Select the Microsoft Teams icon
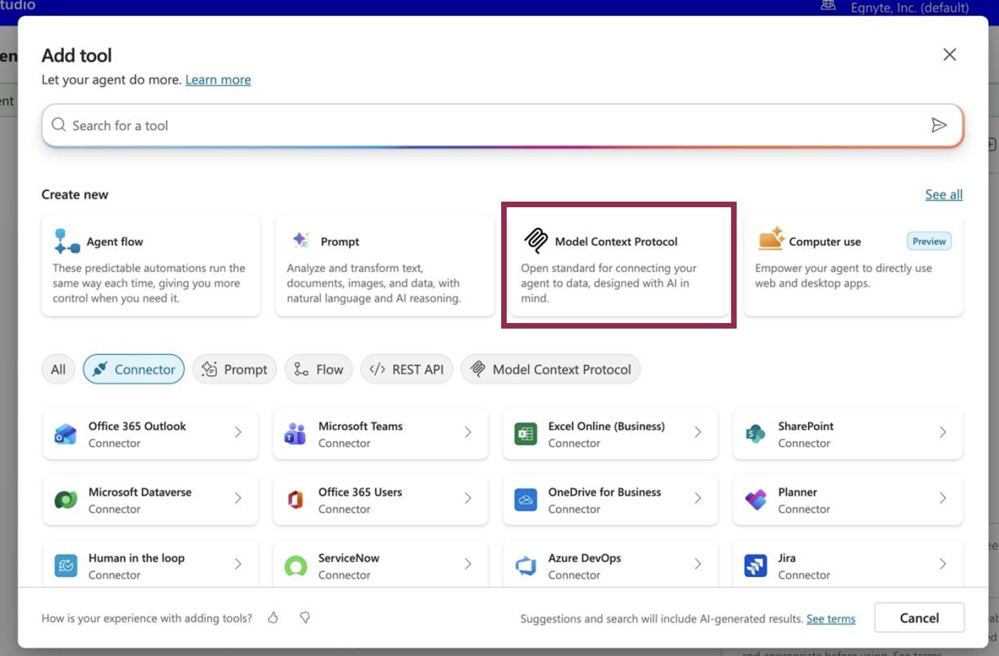999x656 pixels. [295, 434]
